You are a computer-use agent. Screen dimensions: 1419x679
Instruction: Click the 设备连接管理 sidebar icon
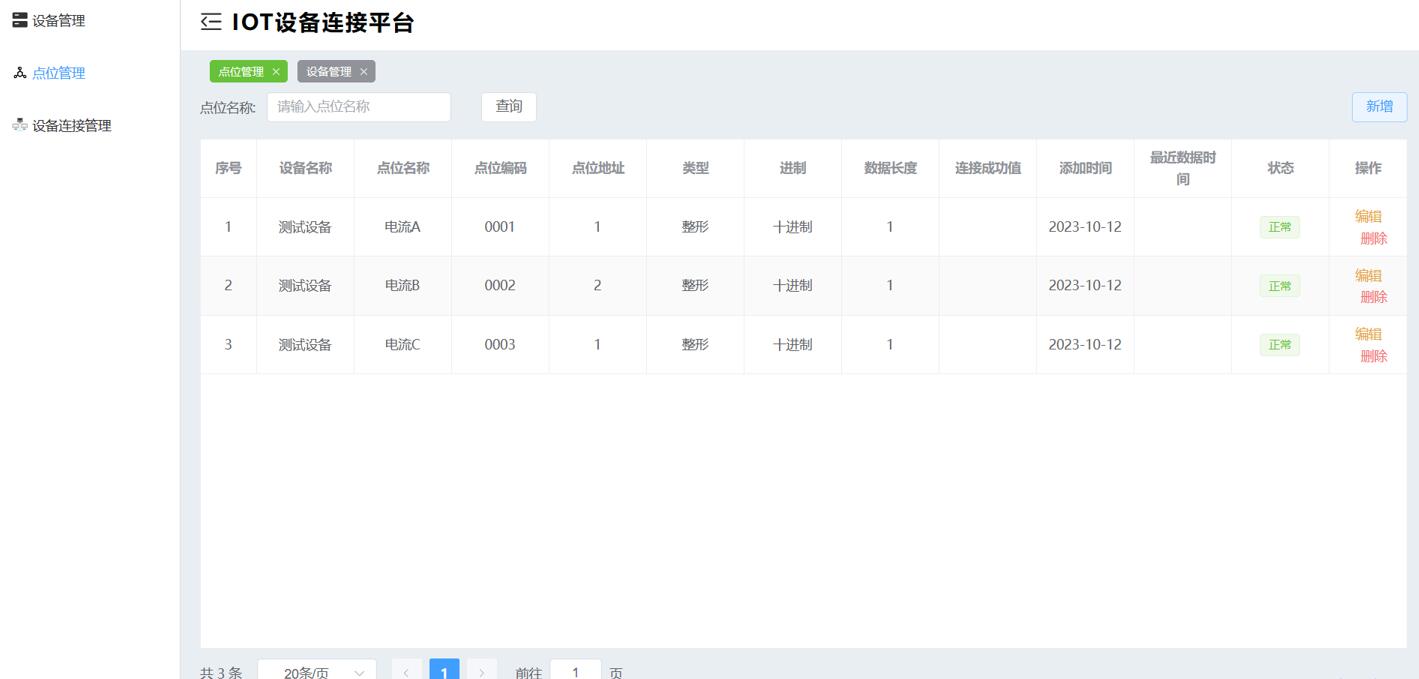pos(19,125)
